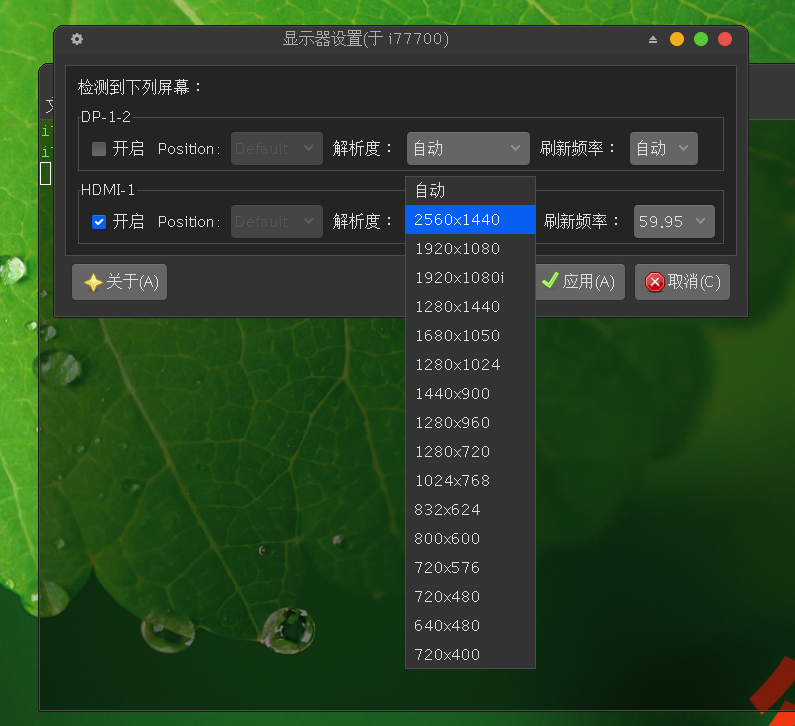The image size is (795, 726).
Task: Select the 1440x900 resolution
Action: point(471,394)
